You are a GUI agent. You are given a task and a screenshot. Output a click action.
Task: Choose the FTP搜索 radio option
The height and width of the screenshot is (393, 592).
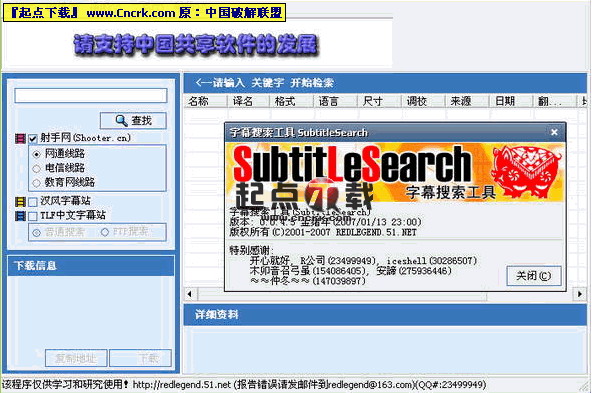point(105,232)
